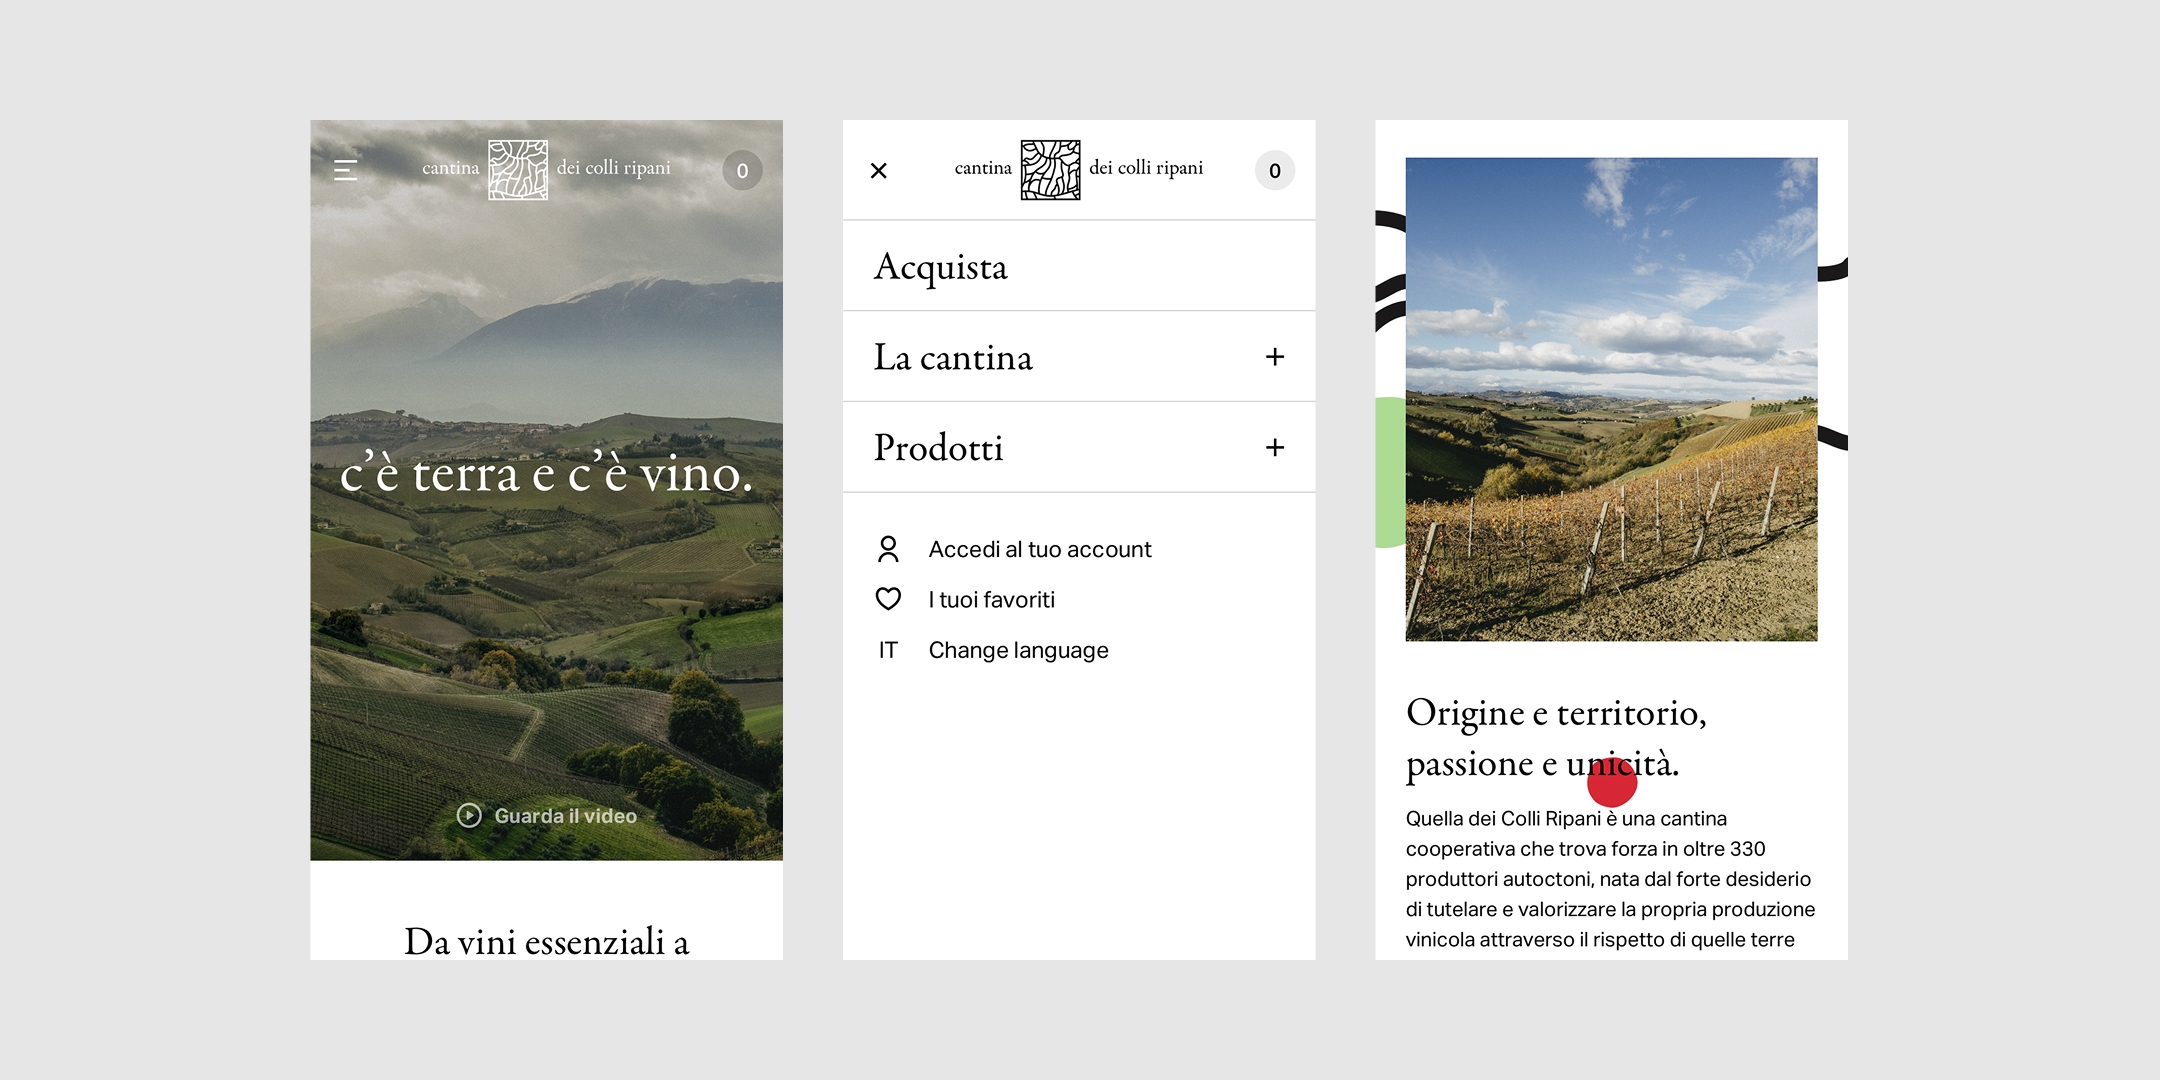
Task: Open Accedi al tuo account link
Action: pos(1040,549)
